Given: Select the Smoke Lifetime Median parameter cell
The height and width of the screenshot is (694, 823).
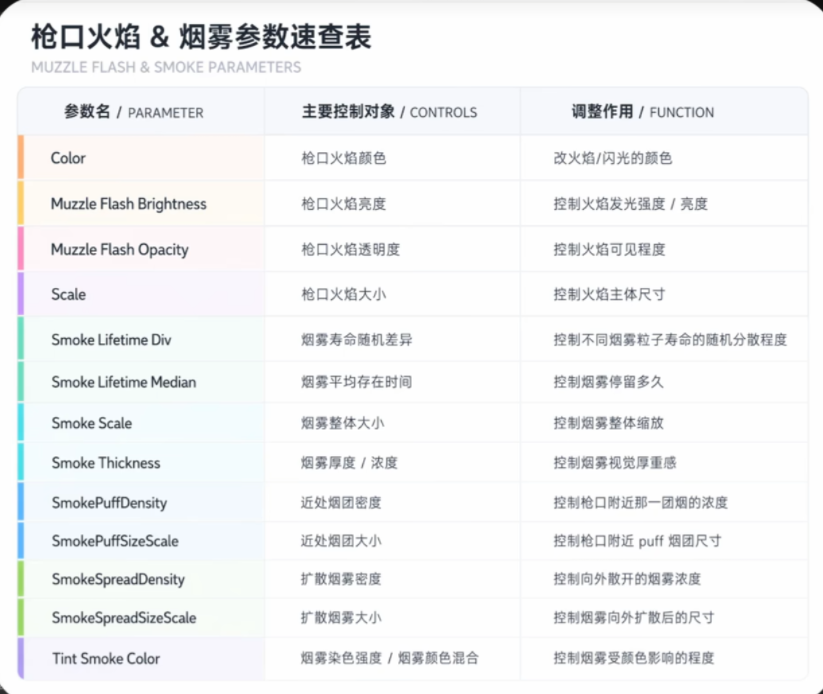Looking at the screenshot, I should tap(141, 382).
